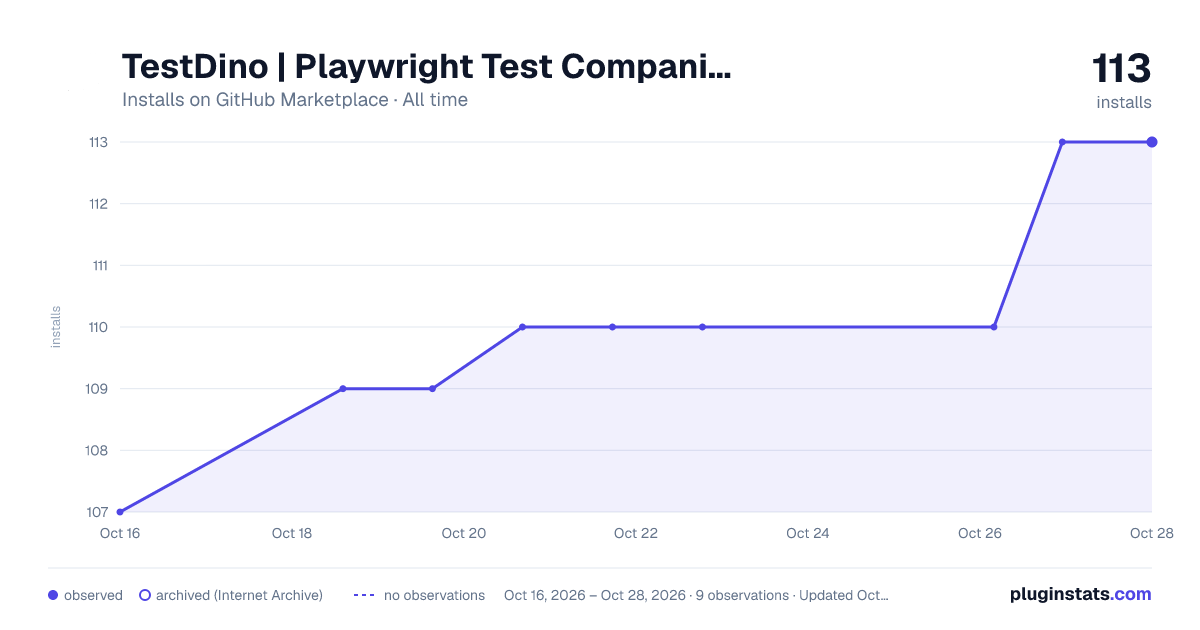Click the 'no observations' dashed line legend icon
The width and height of the screenshot is (1200, 630).
(x=364, y=595)
